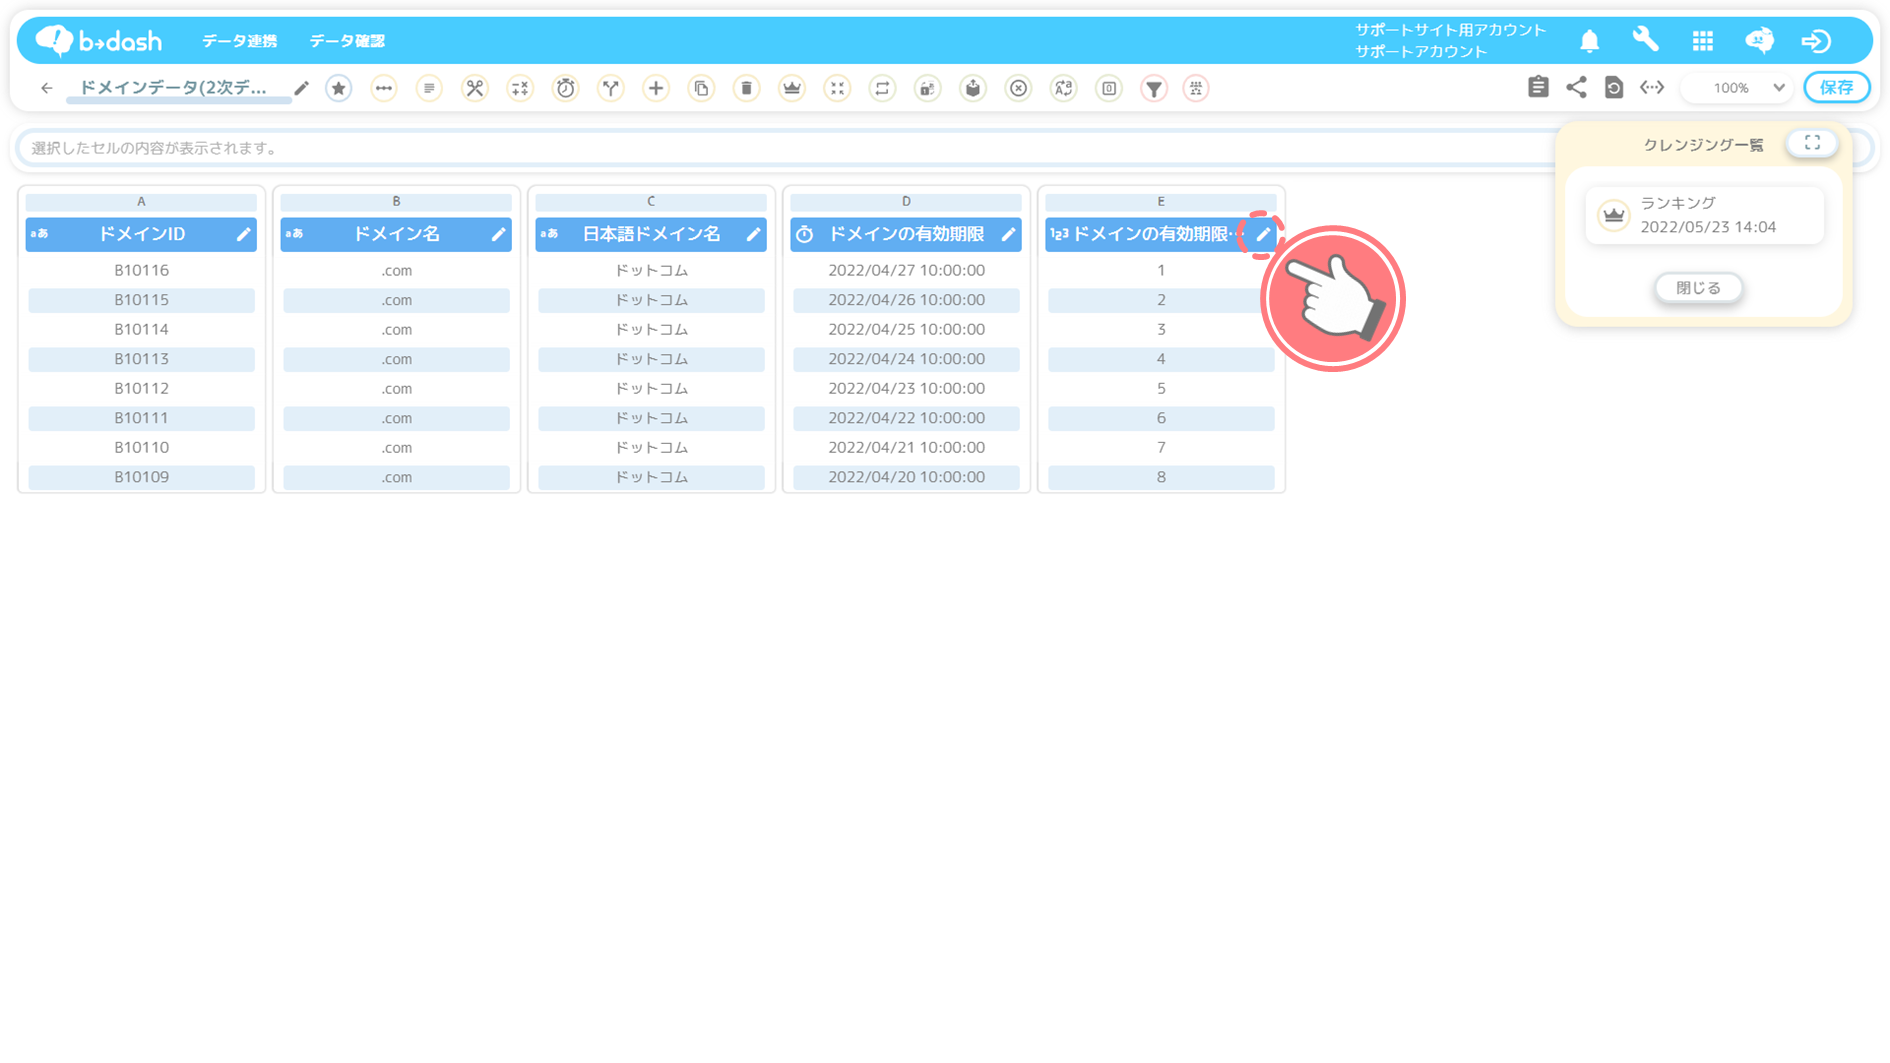The width and height of the screenshot is (1890, 1063).
Task: Edit the 日本語ドメイン名 column header
Action: [753, 234]
